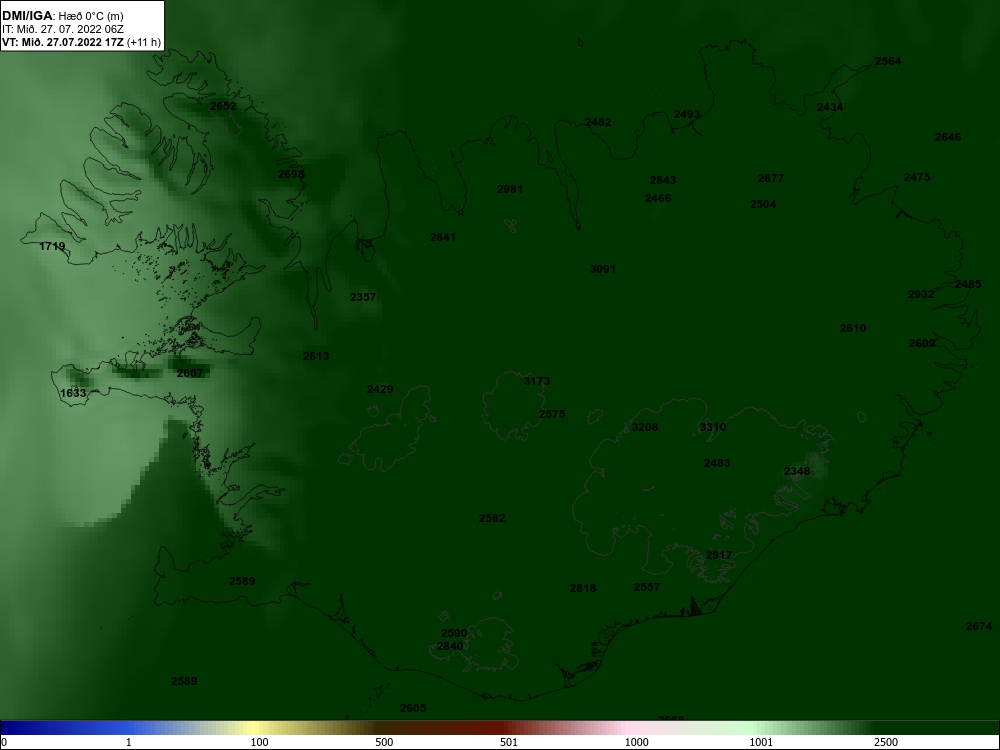
Task: Click the map value 3310
Action: click(713, 427)
